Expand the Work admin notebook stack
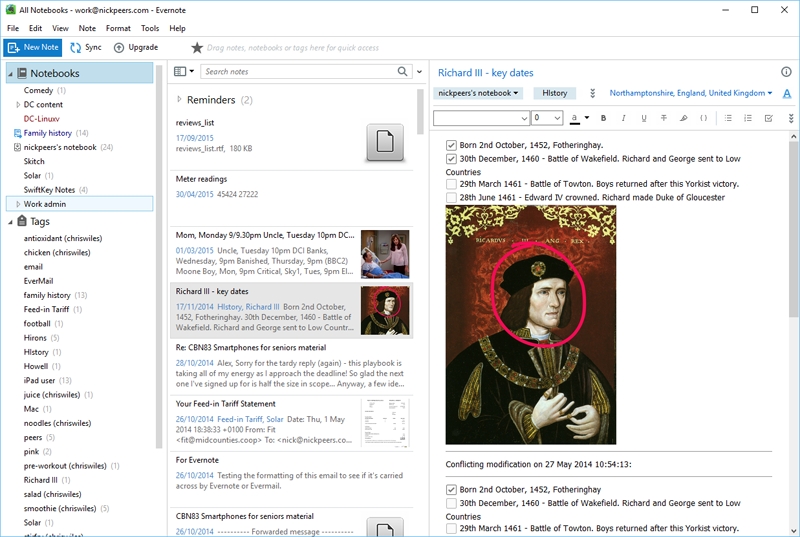 point(18,204)
